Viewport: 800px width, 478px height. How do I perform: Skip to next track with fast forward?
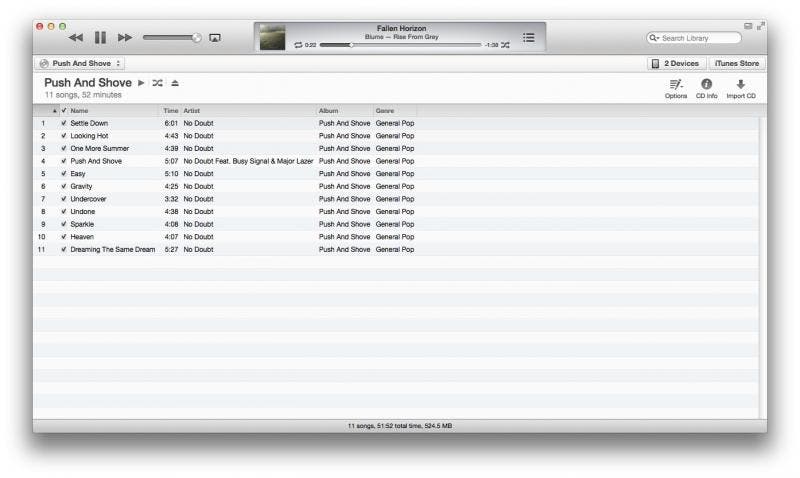(124, 38)
